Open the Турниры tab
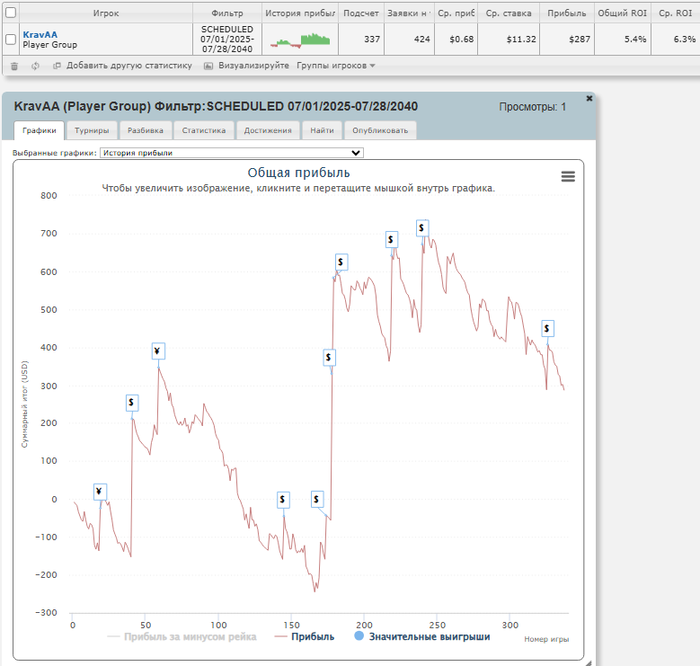This screenshot has width=700, height=666. point(92,130)
